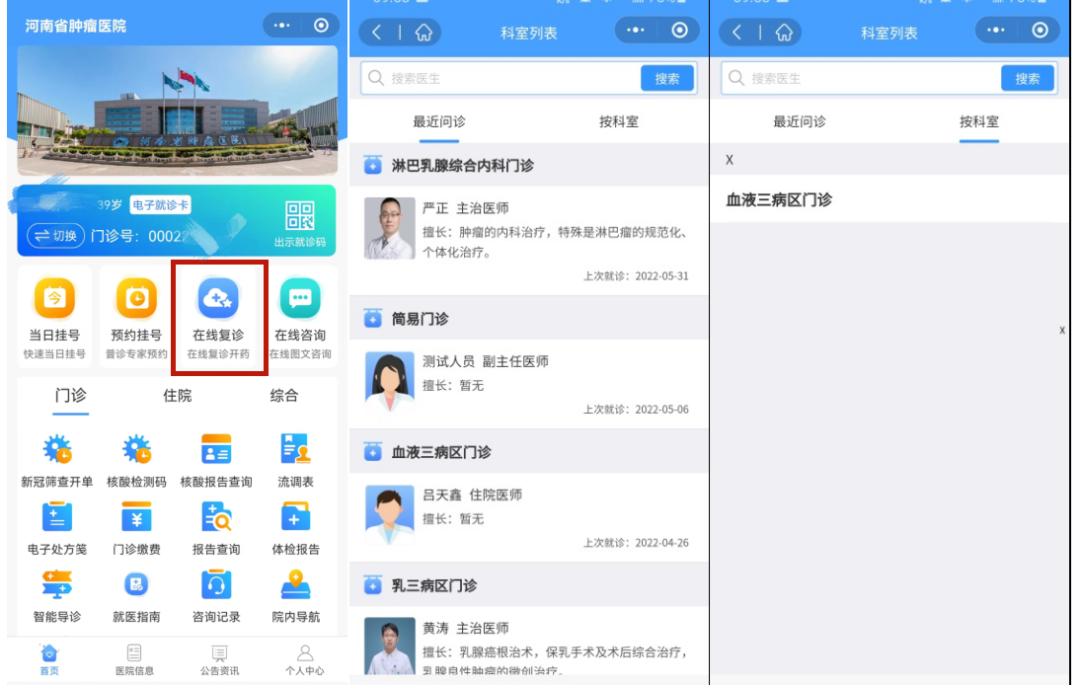Switch to 门诊 tab
Image resolution: width=1080 pixels, height=685 pixels.
point(70,396)
